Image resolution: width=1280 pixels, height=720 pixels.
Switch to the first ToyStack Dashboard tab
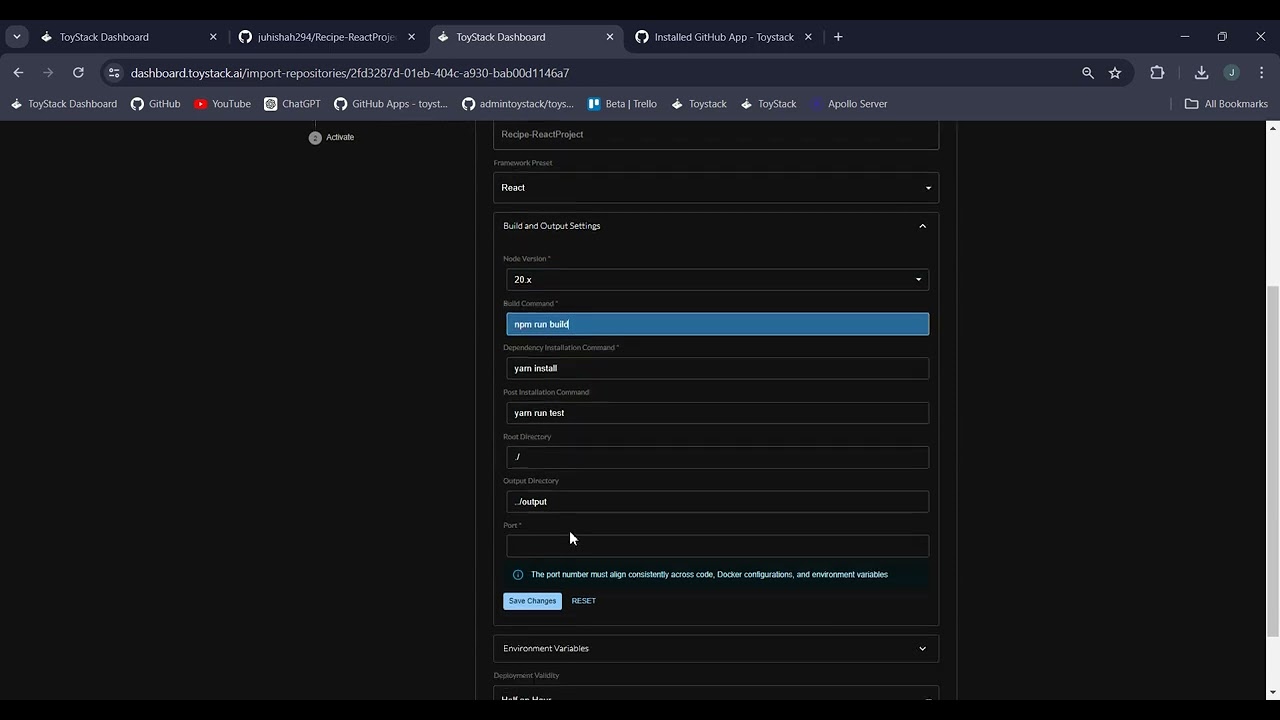pos(130,37)
